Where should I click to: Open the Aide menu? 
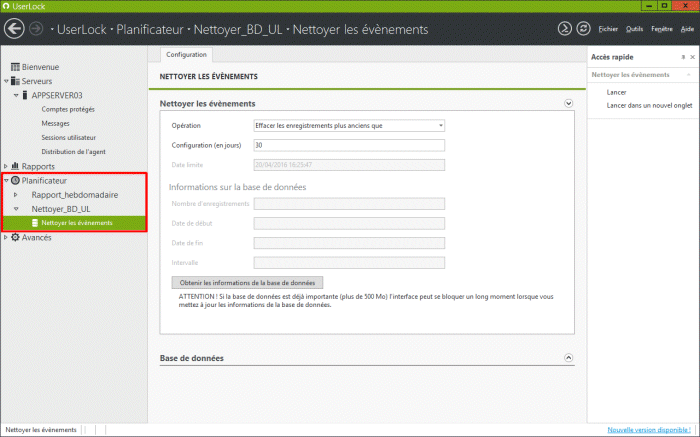tap(687, 29)
